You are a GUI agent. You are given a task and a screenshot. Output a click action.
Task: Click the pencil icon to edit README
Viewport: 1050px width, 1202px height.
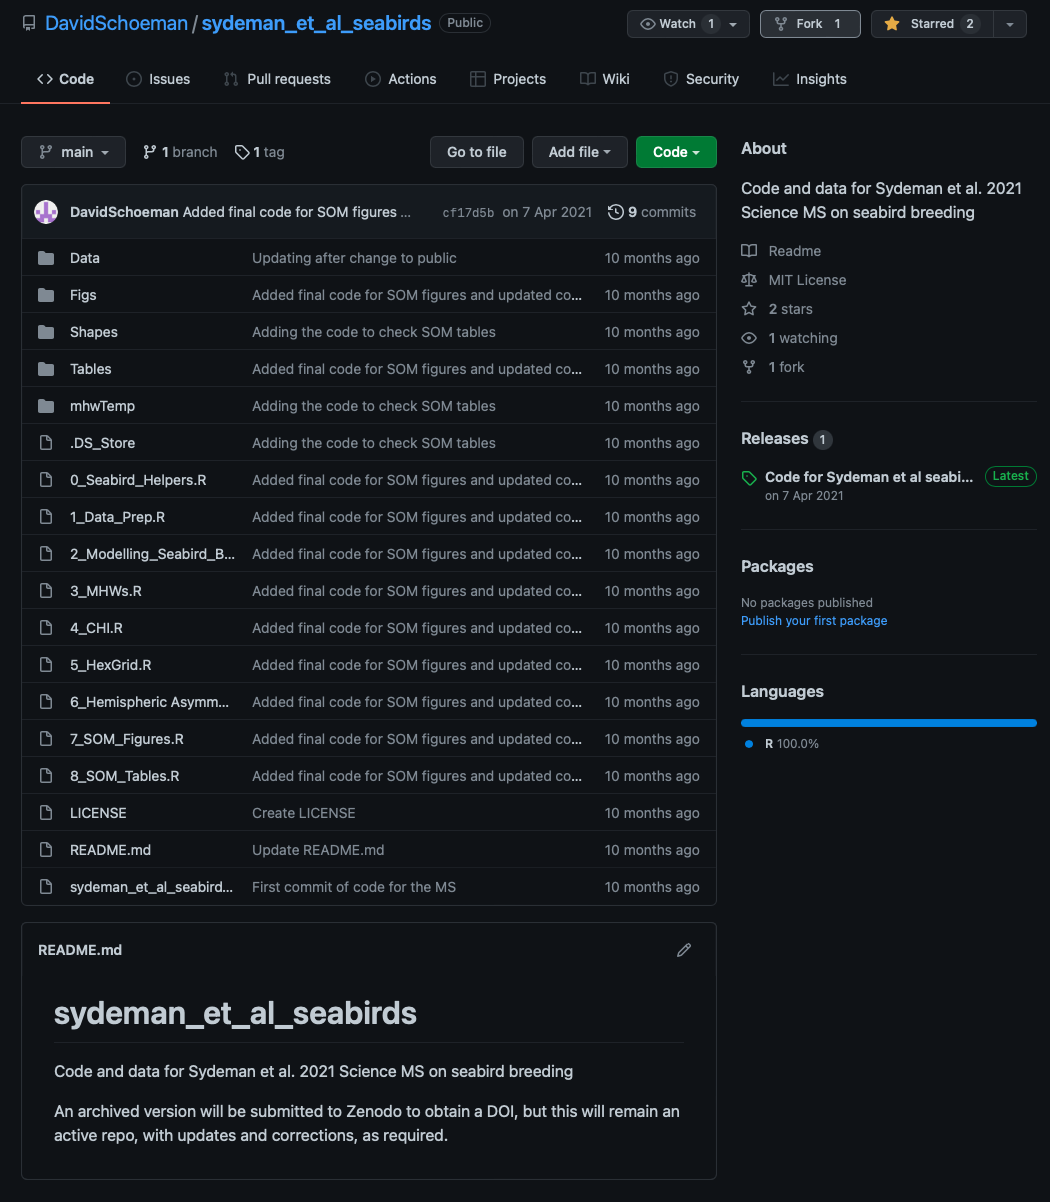(x=684, y=950)
